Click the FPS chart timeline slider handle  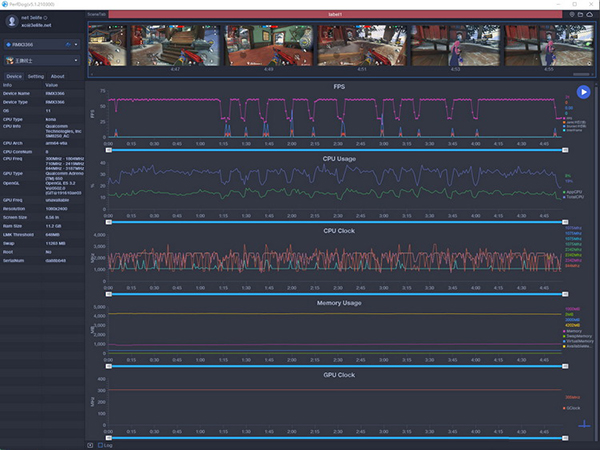pyautogui.click(x=109, y=151)
